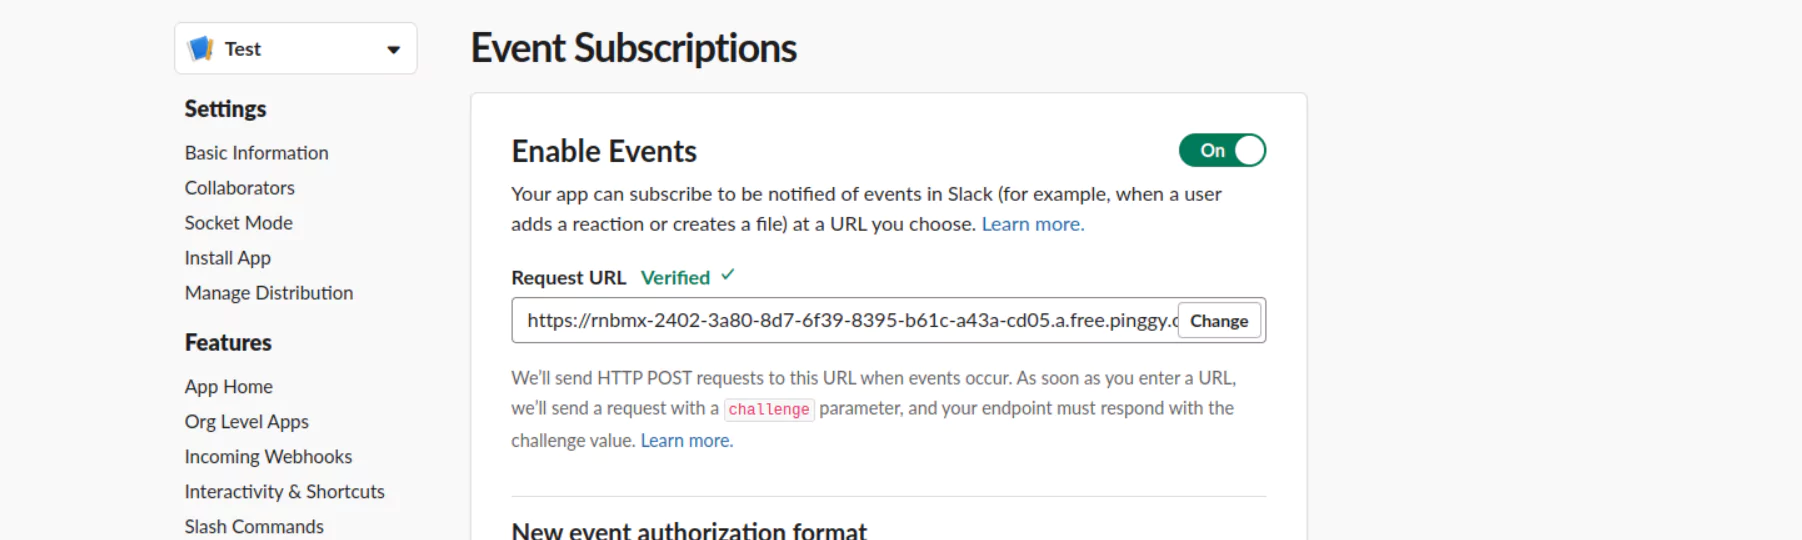
Task: Open Learn more link after 'challenge value'
Action: tap(687, 440)
